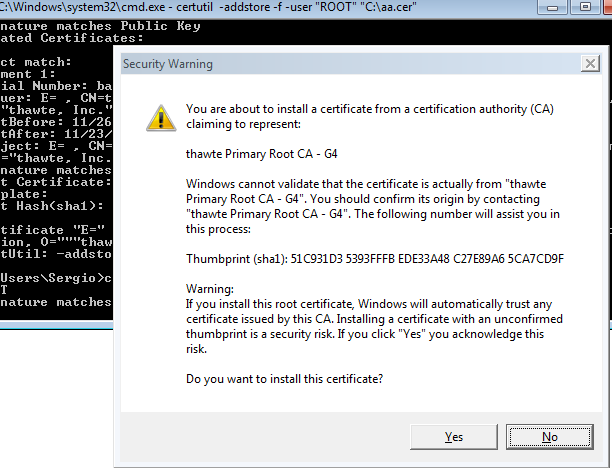The height and width of the screenshot is (468, 612).
Task: Close the Security Warning dialog
Action: coord(590,63)
